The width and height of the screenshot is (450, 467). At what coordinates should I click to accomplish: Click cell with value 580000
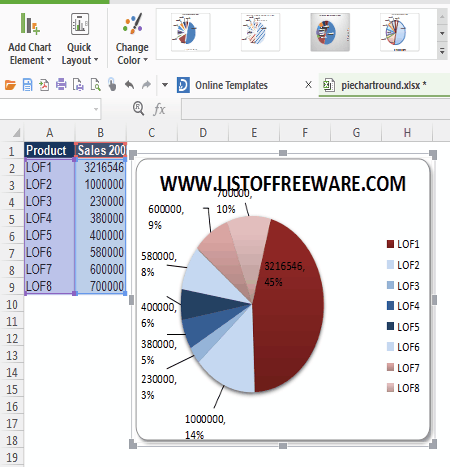(101, 252)
